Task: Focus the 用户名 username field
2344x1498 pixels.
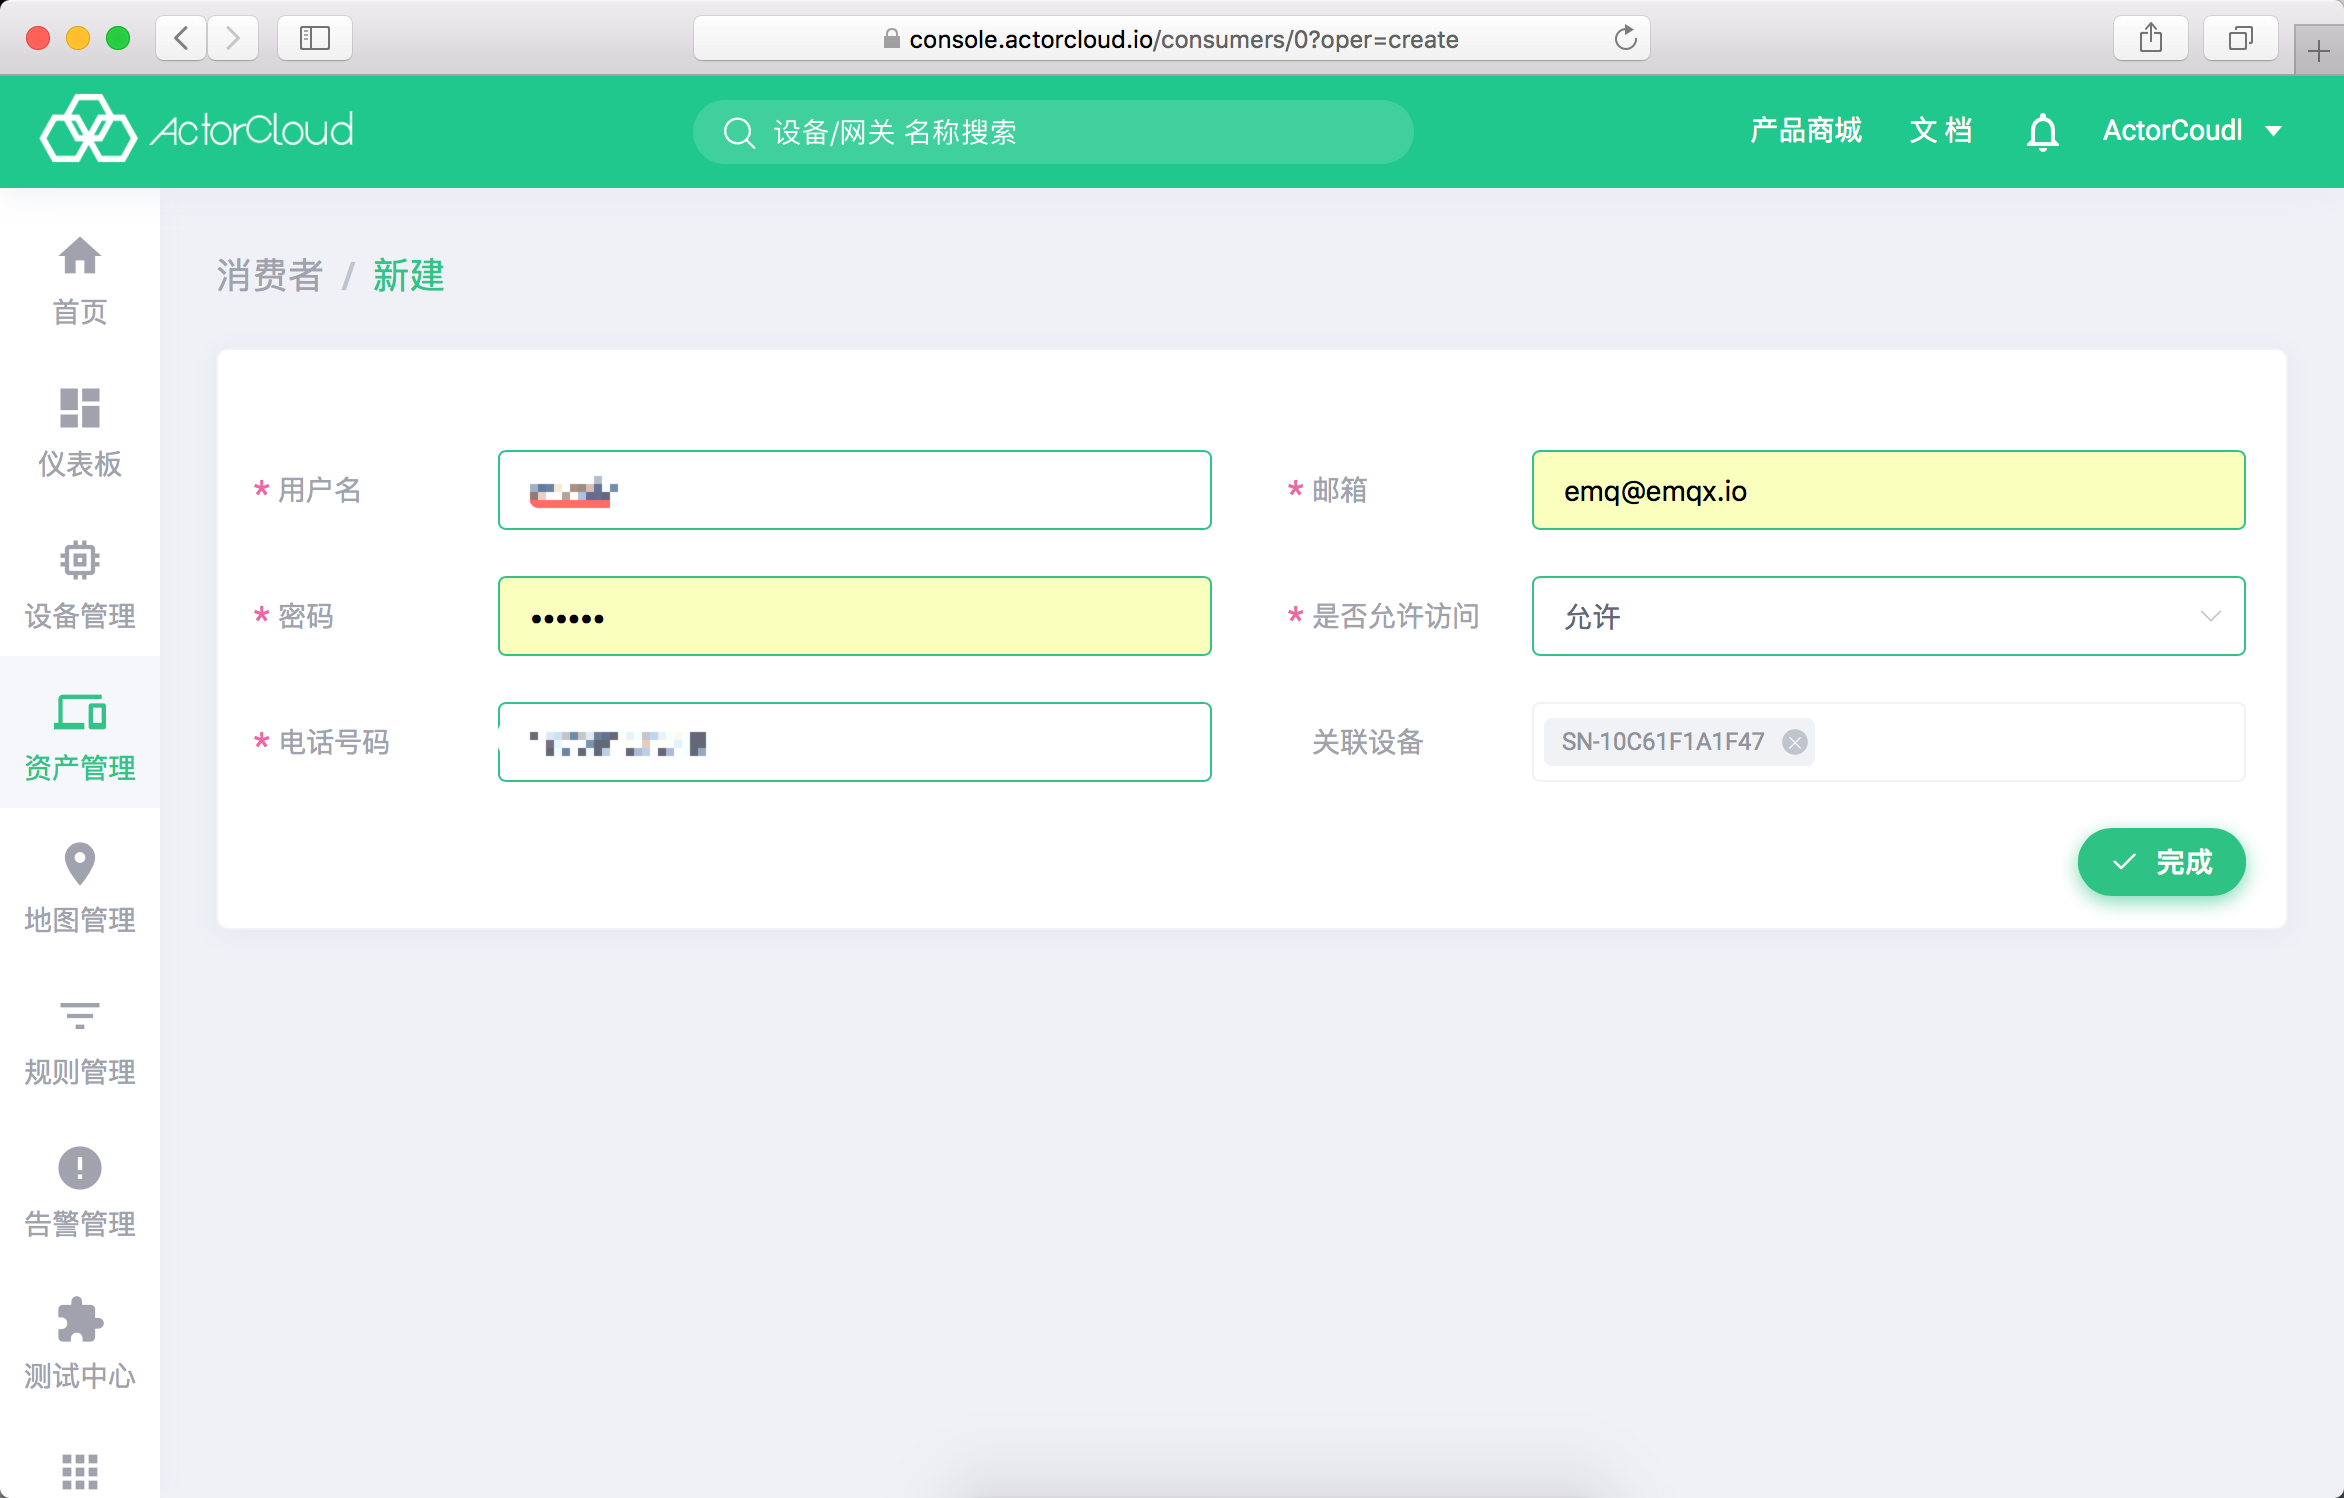Action: [x=854, y=490]
